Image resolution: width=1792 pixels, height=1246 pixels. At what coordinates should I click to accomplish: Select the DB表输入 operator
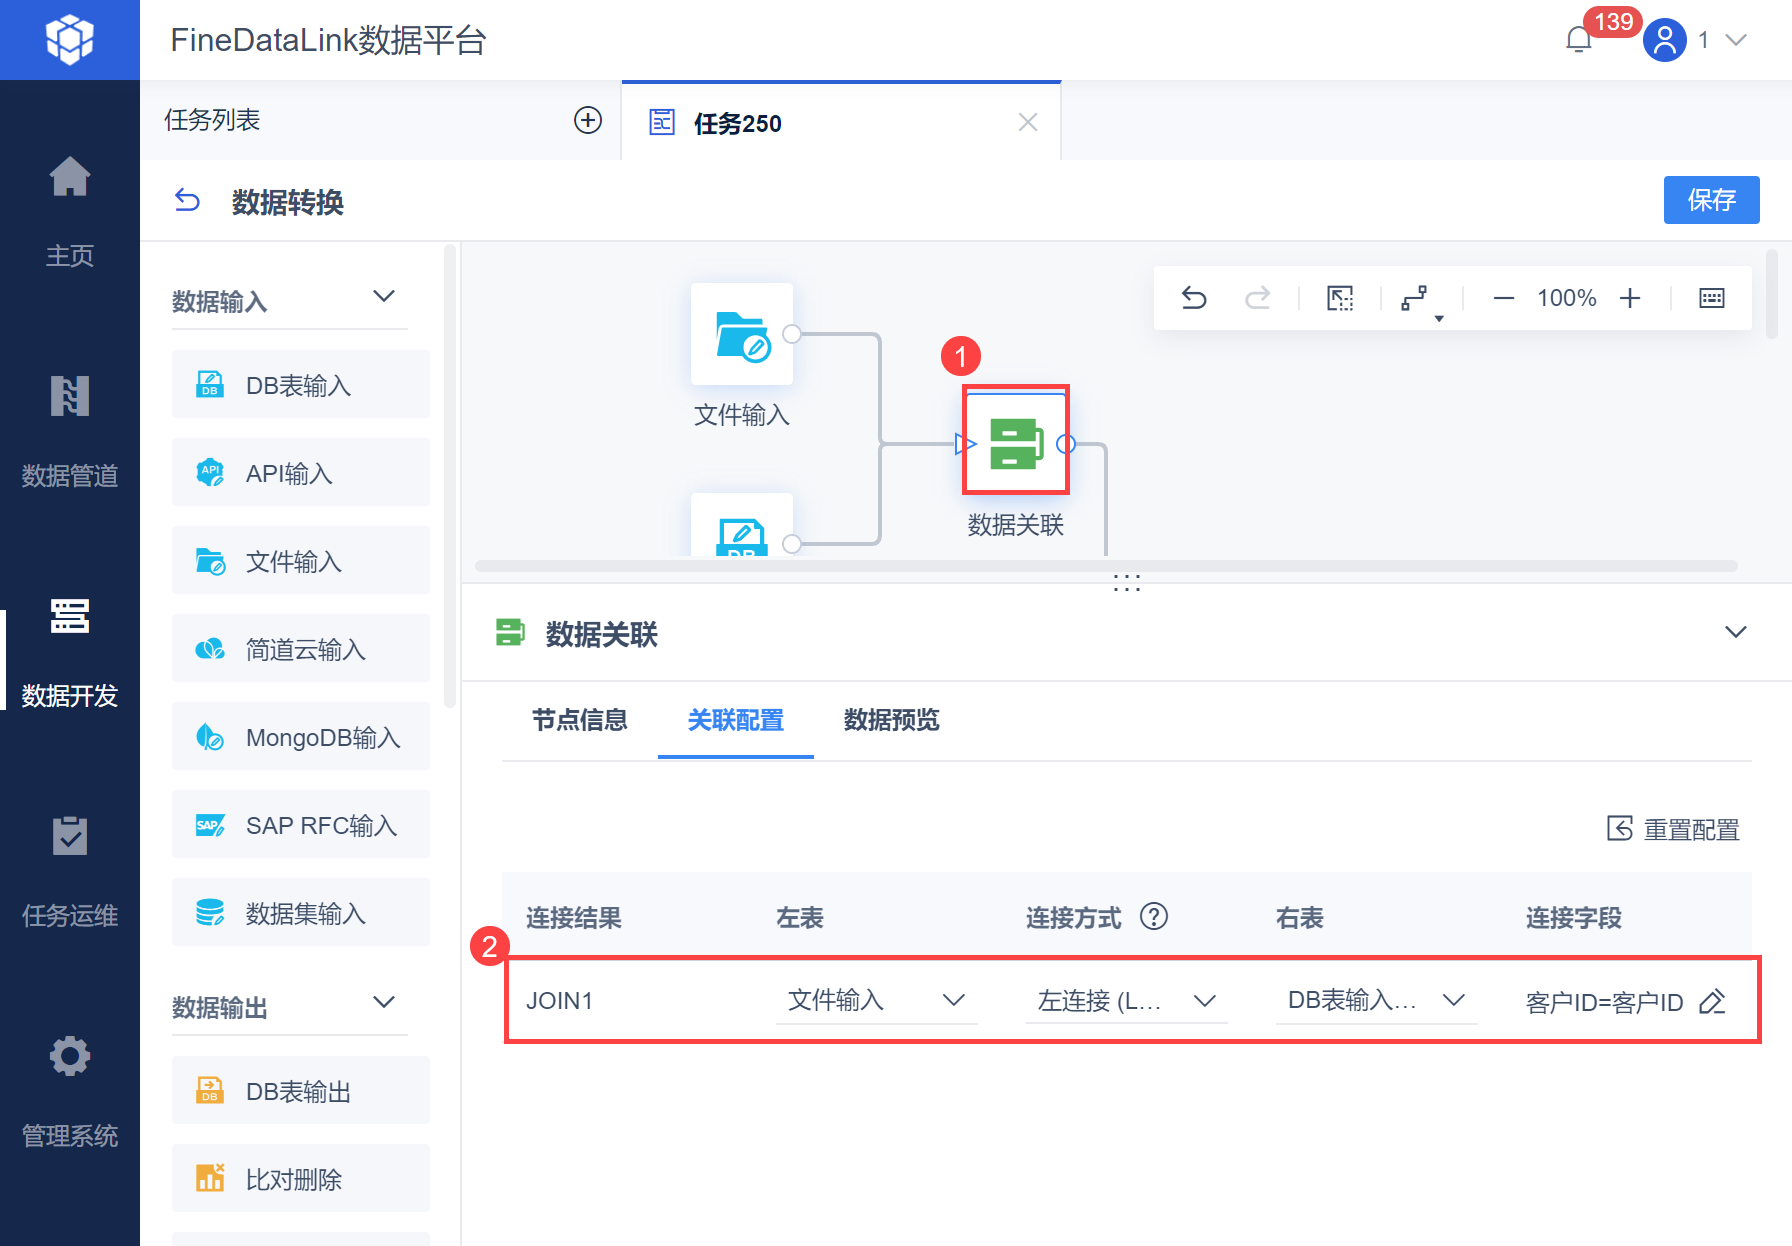[301, 385]
